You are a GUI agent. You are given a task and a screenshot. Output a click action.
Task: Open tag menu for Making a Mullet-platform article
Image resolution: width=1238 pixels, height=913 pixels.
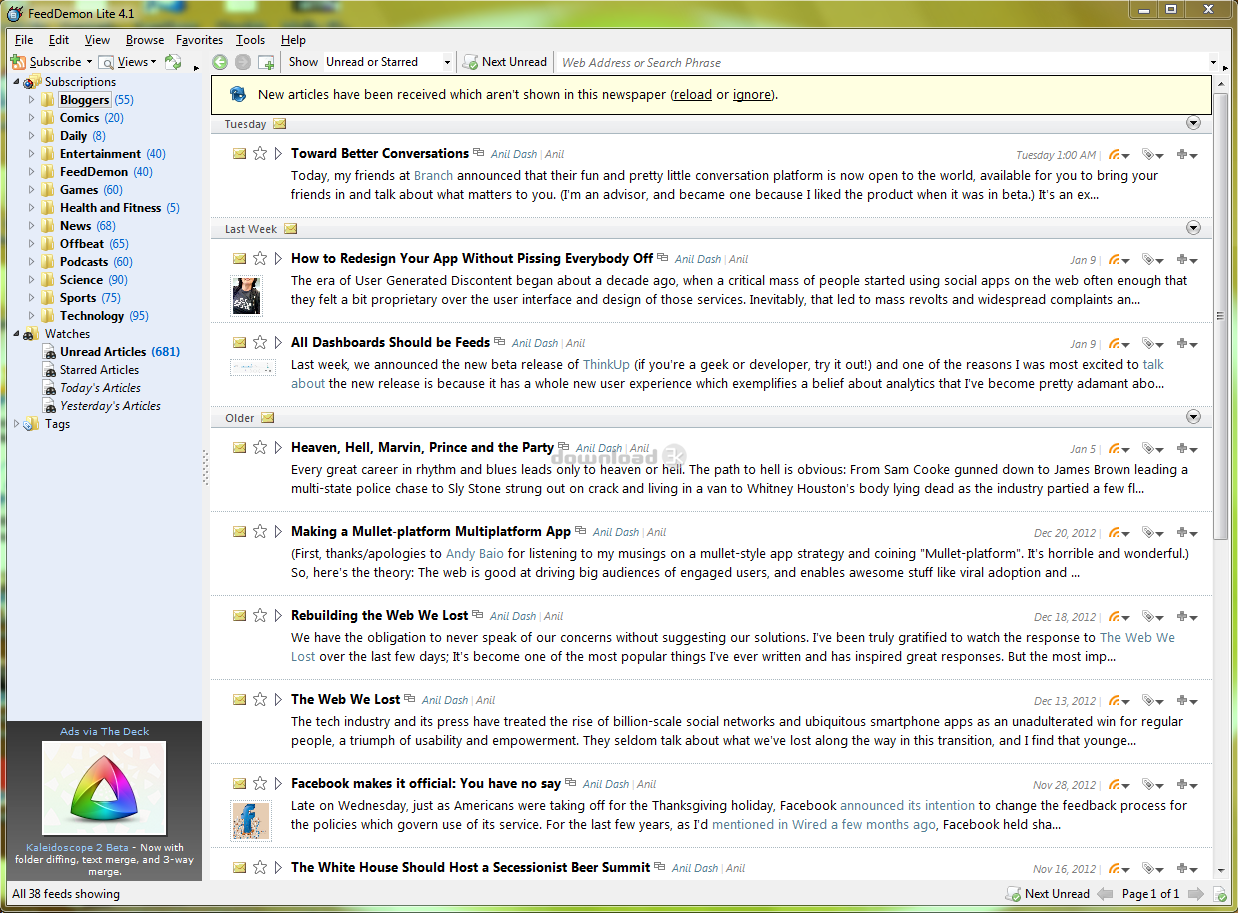click(x=1152, y=533)
